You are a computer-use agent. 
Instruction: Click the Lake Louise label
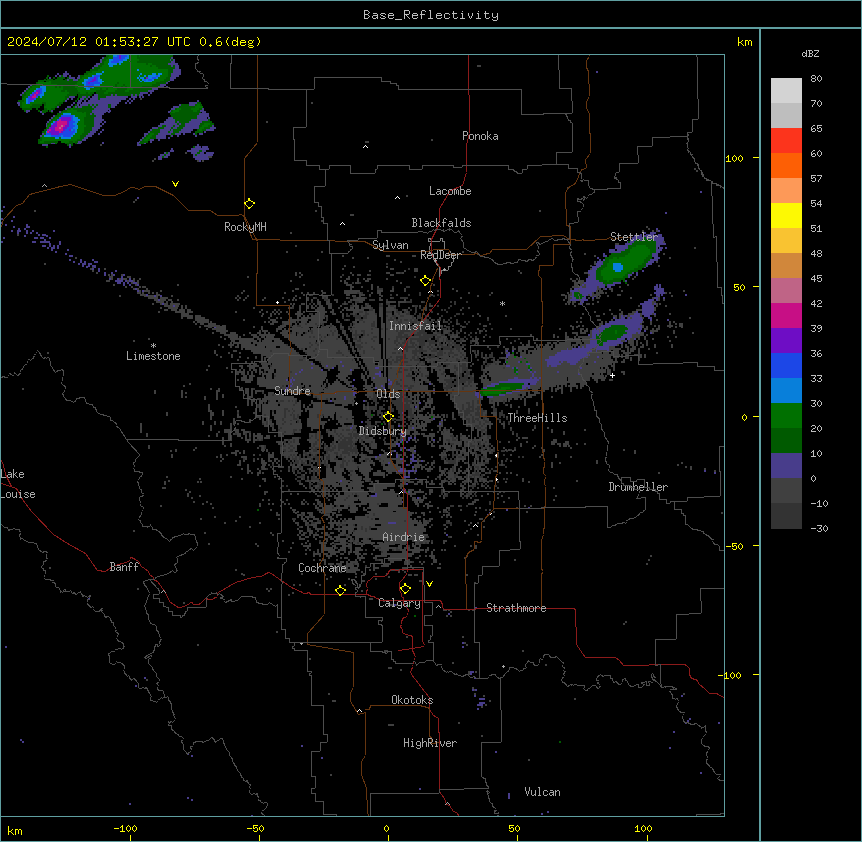click(x=18, y=484)
